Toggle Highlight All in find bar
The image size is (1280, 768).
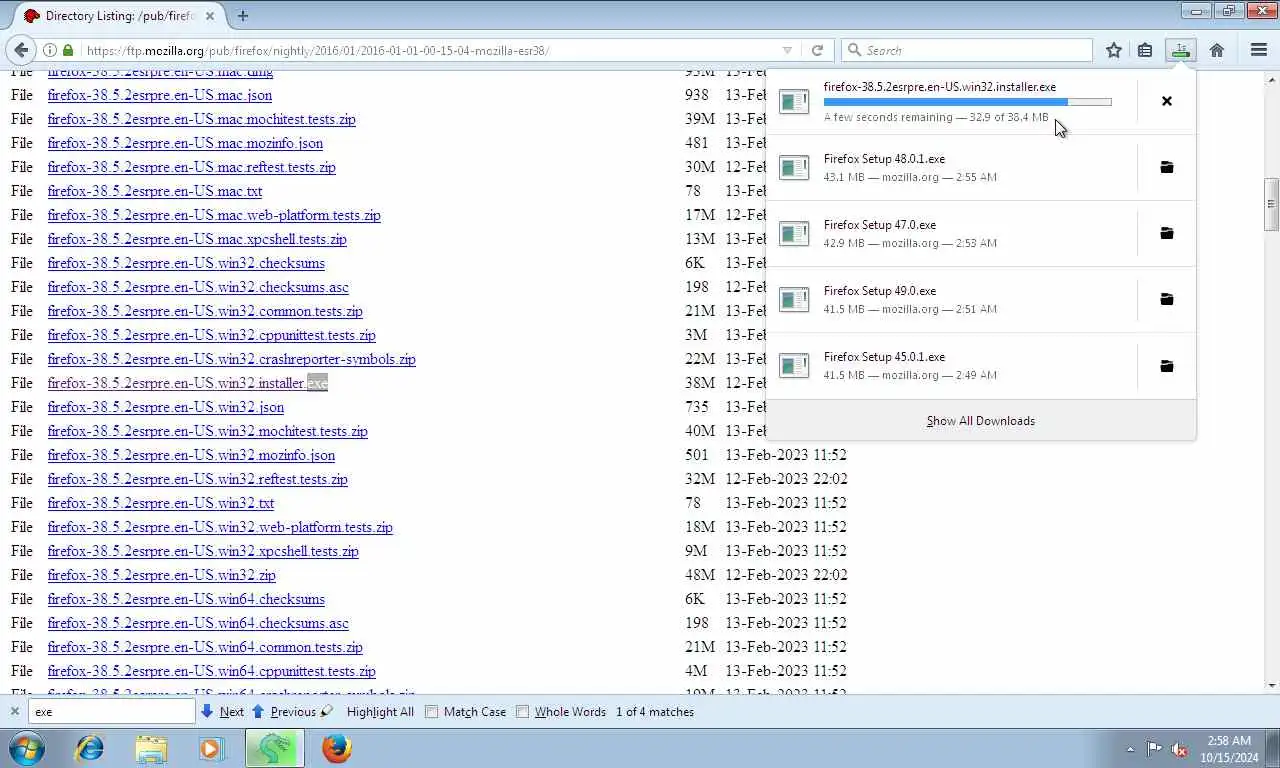click(380, 712)
